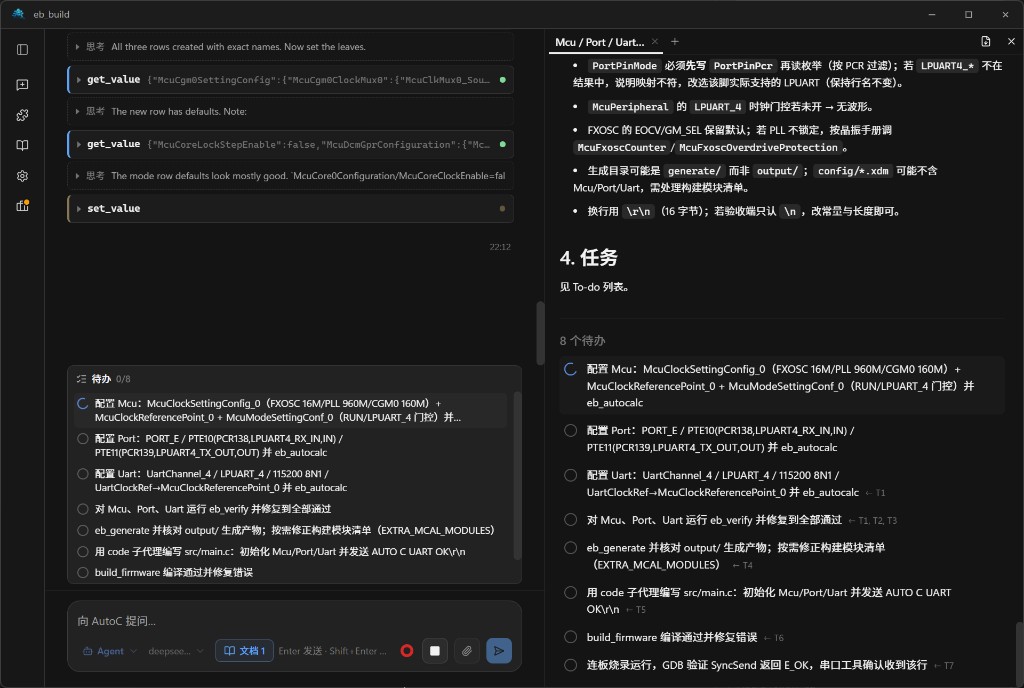The height and width of the screenshot is (688, 1024).
Task: Open settings gear in sidebar
Action: [x=22, y=176]
